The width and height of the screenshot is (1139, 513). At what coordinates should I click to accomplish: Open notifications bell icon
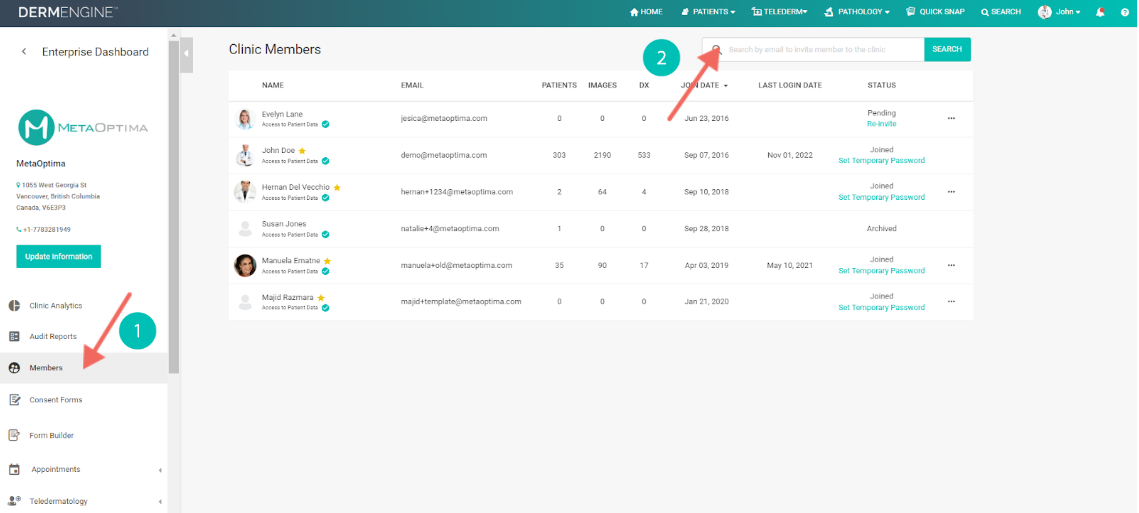tap(1101, 12)
